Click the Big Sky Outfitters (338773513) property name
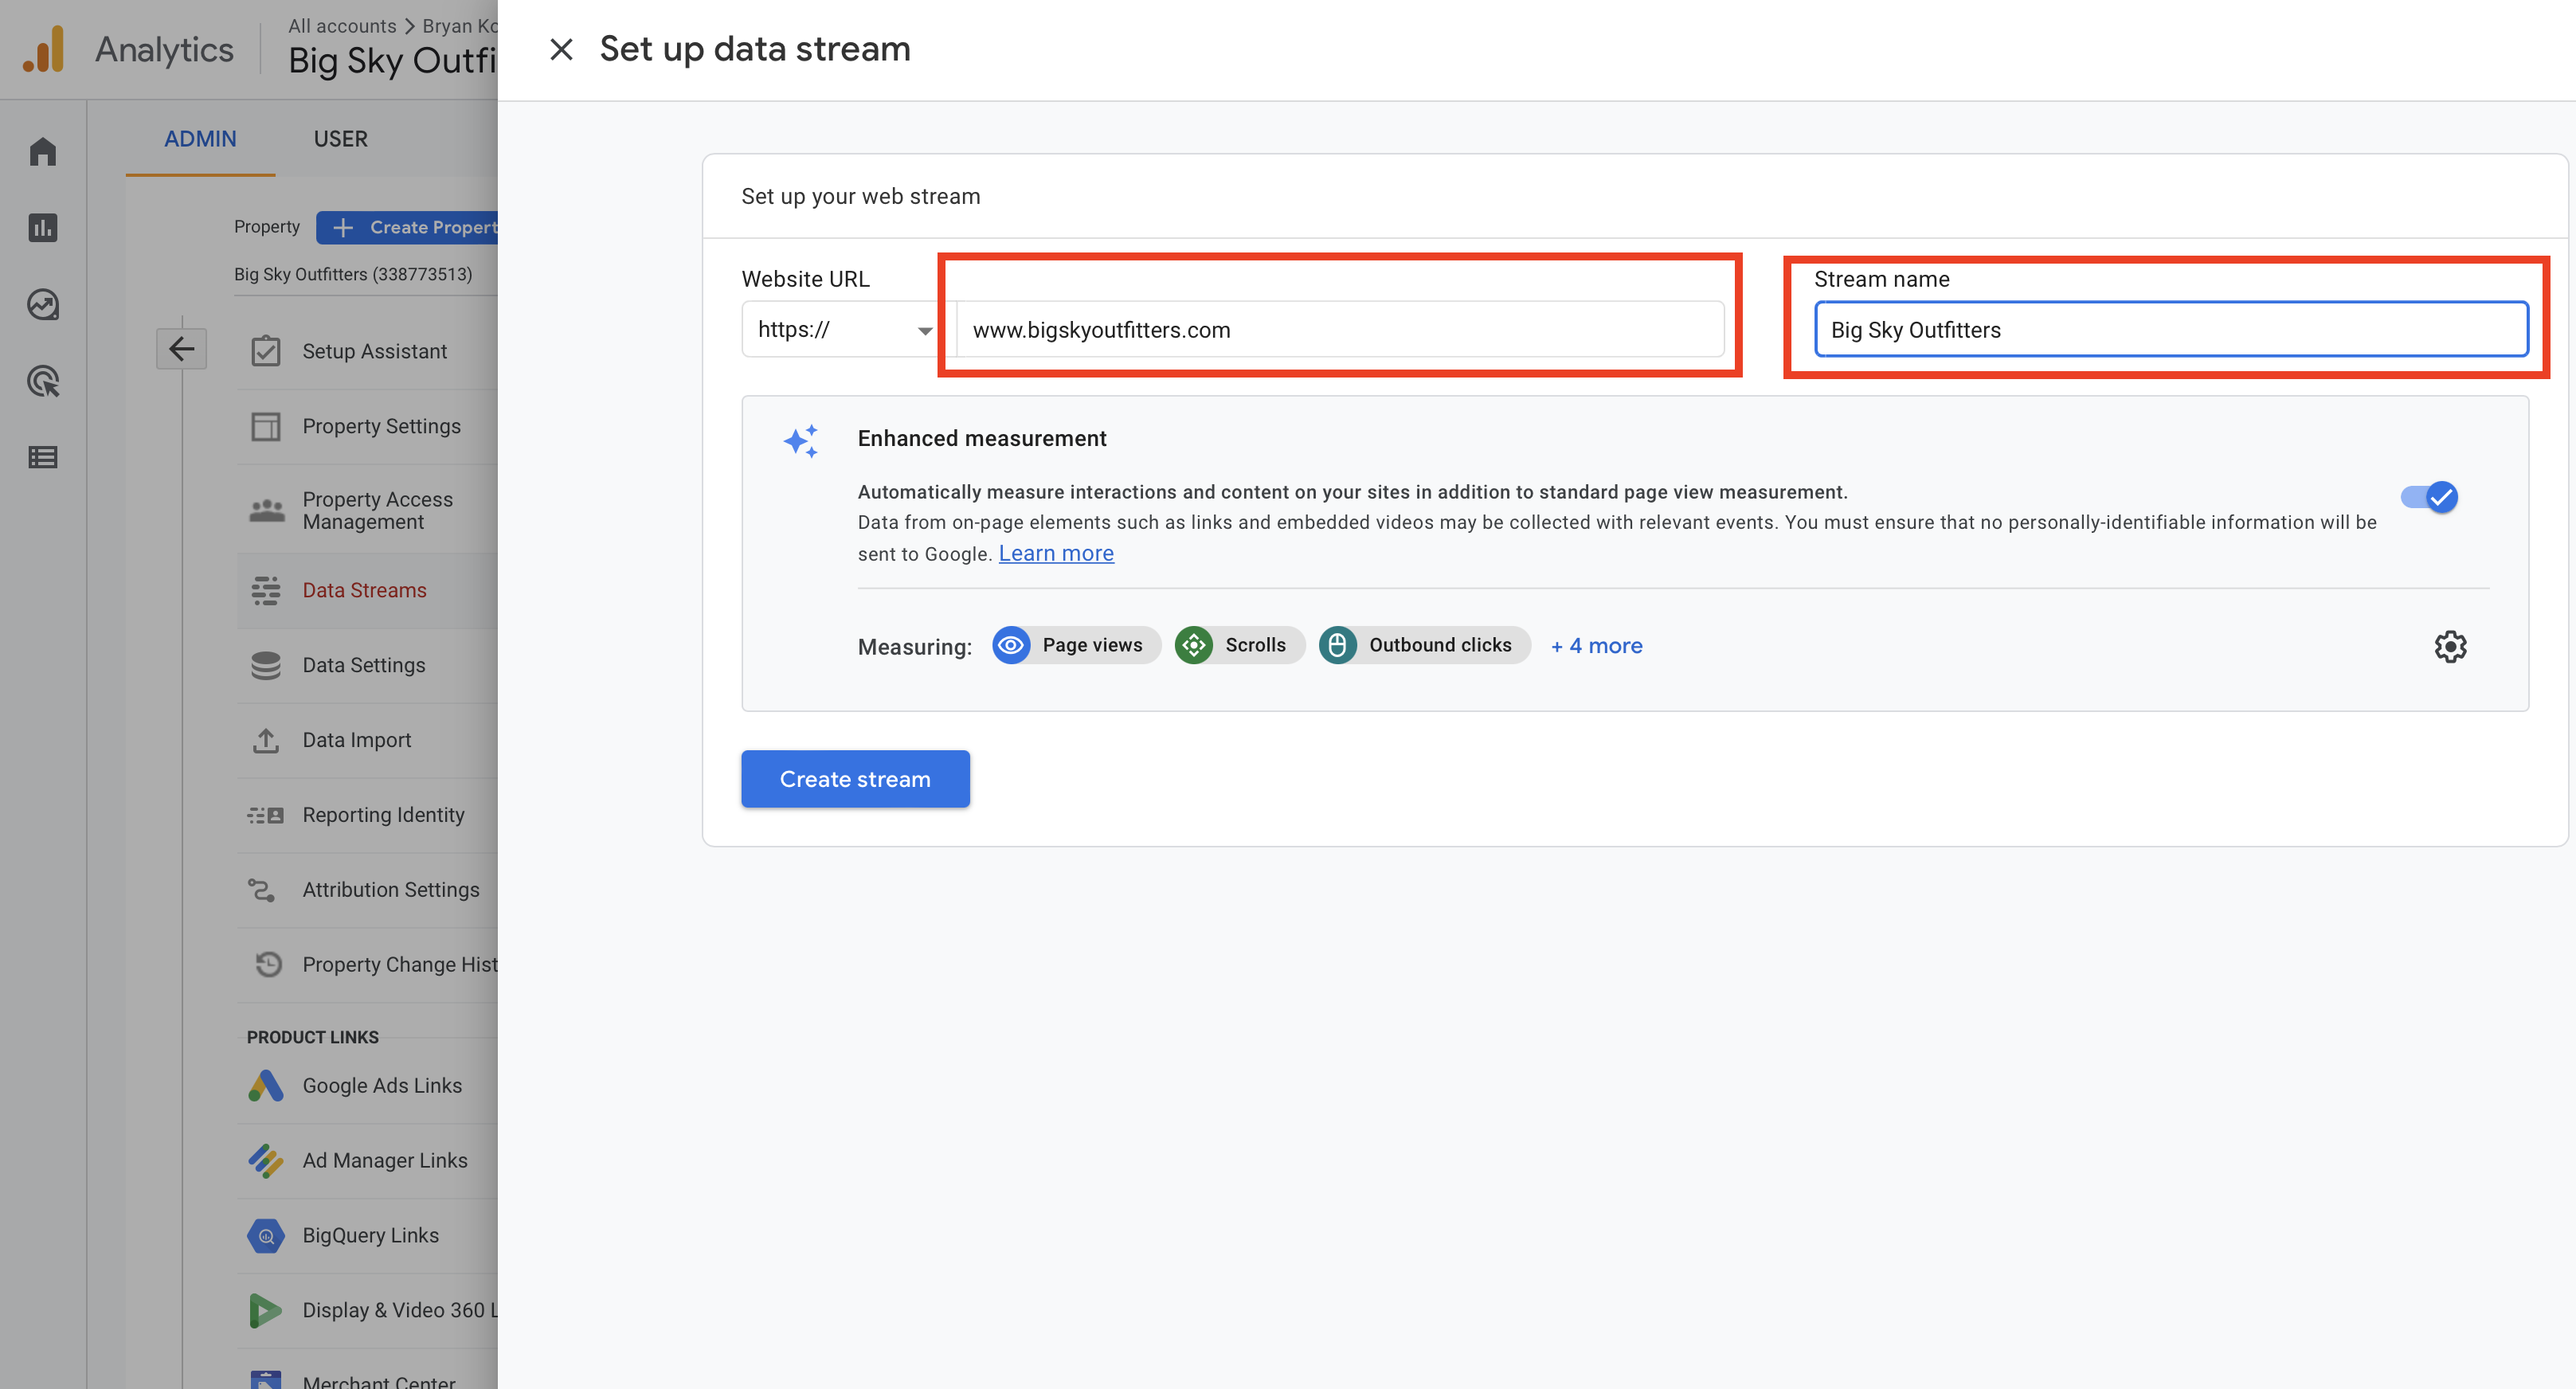Image resolution: width=2576 pixels, height=1389 pixels. pyautogui.click(x=353, y=274)
